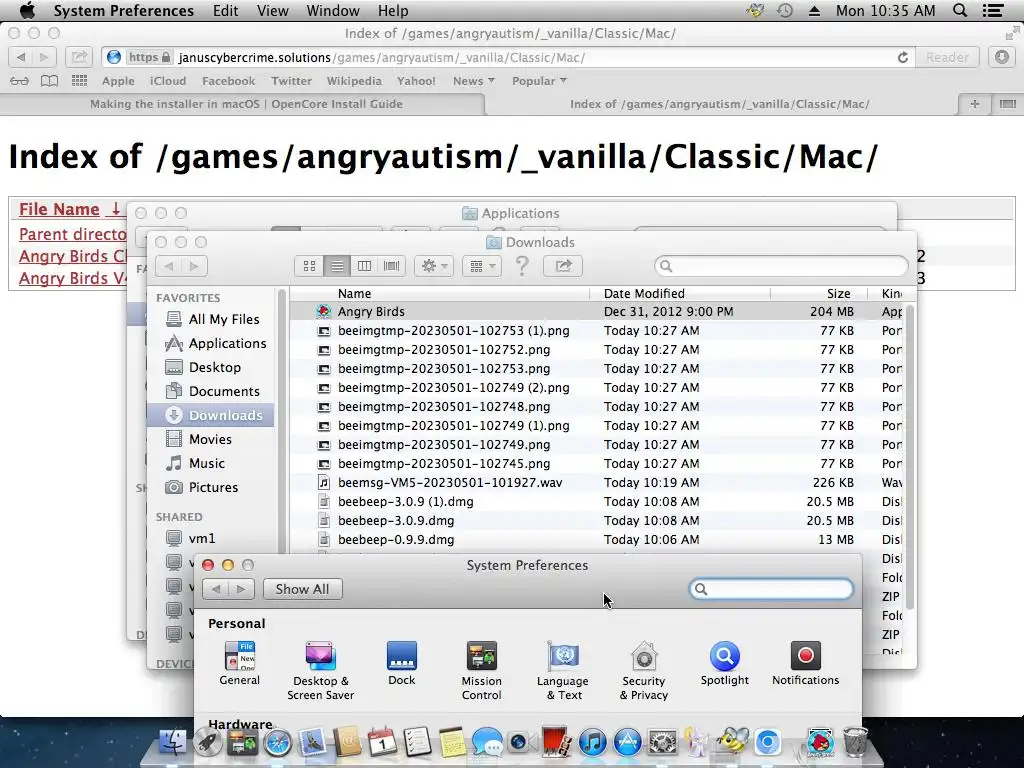The image size is (1024, 768).
Task: Select the Angry Birds app row
Action: click(x=597, y=312)
